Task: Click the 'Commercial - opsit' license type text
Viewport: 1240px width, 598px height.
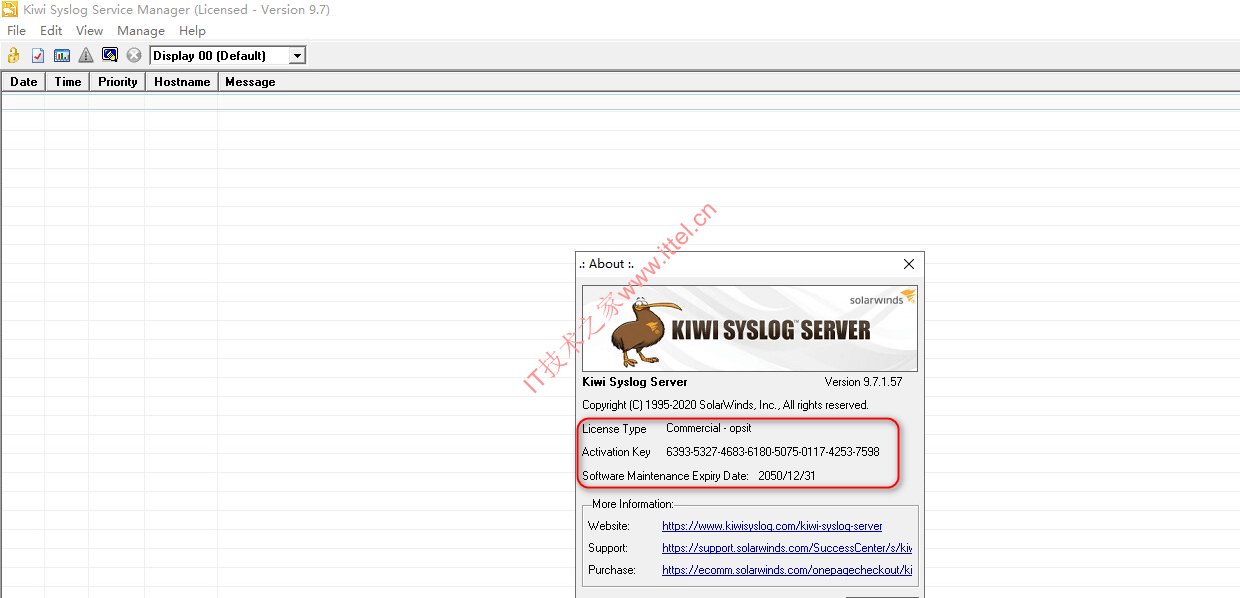Action: (709, 428)
